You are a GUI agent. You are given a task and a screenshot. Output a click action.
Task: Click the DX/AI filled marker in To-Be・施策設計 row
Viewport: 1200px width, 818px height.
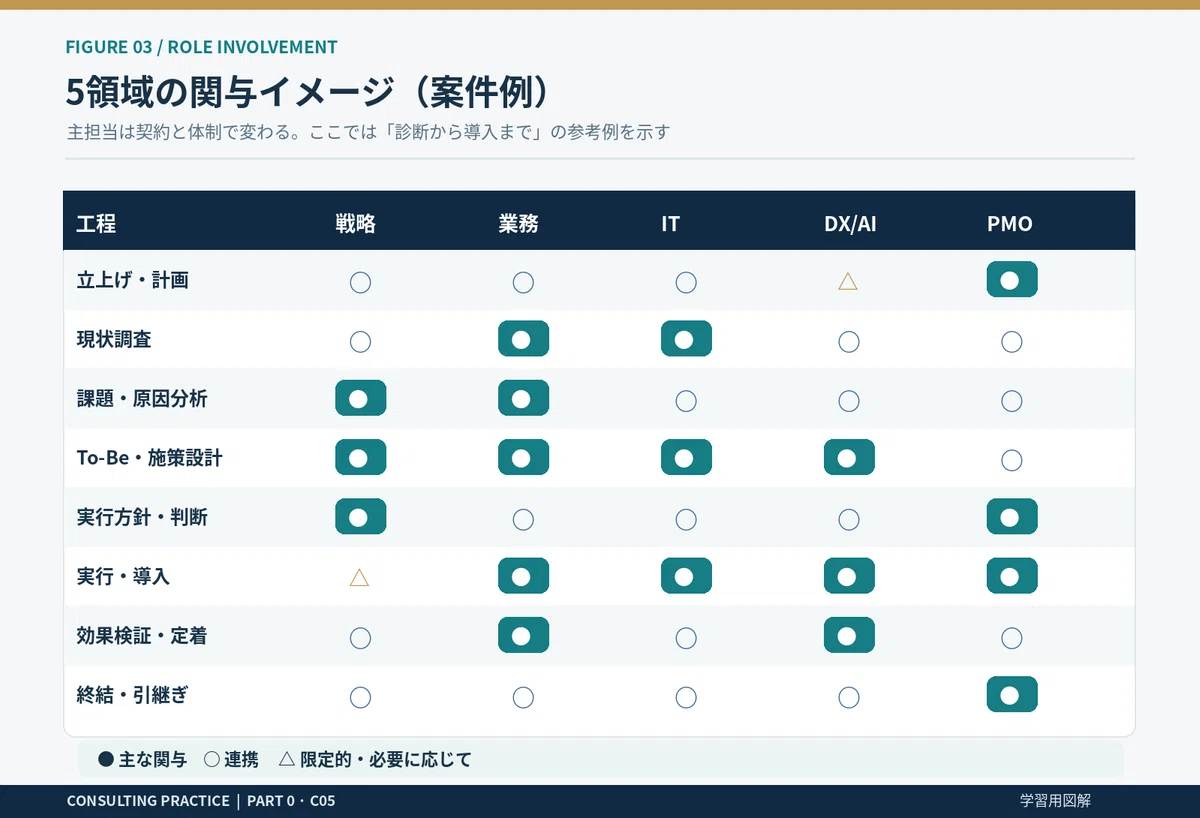pyautogui.click(x=849, y=458)
